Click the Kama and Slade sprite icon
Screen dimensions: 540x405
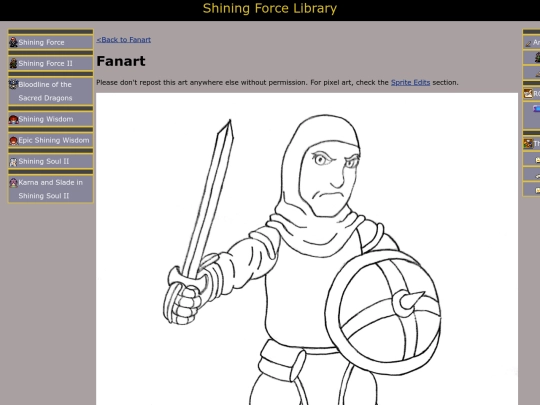tap(13, 183)
